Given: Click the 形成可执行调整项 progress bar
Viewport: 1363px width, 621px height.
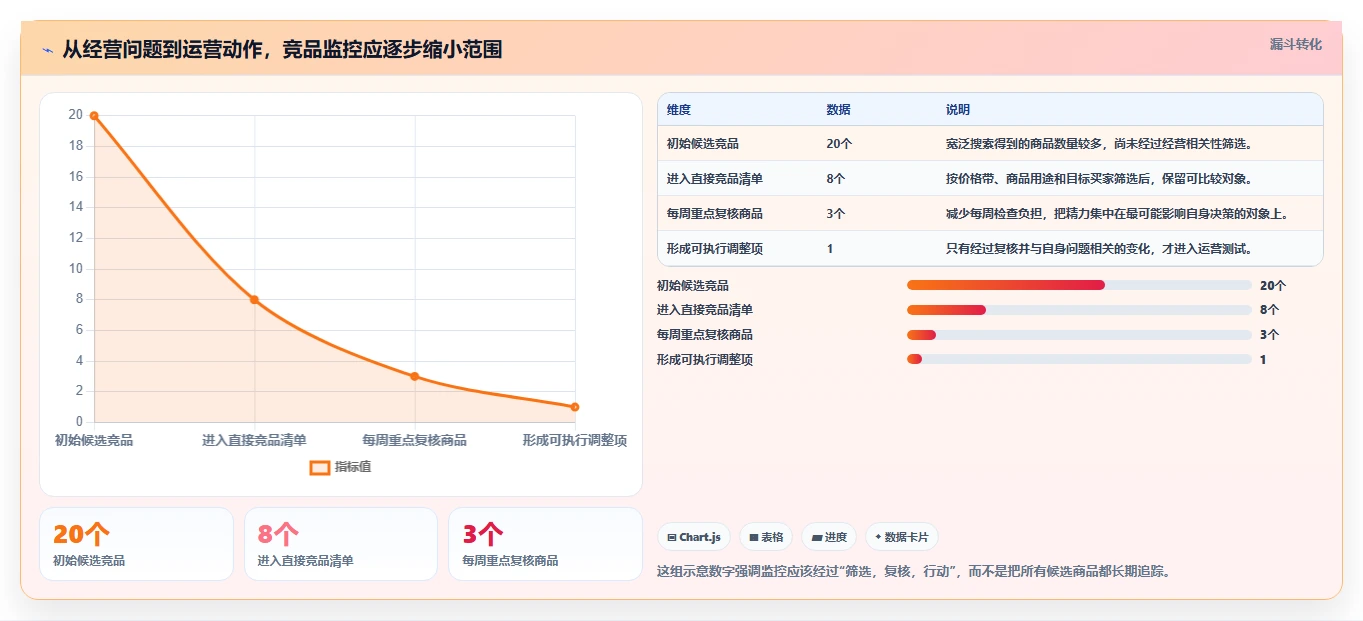Looking at the screenshot, I should 1079,360.
